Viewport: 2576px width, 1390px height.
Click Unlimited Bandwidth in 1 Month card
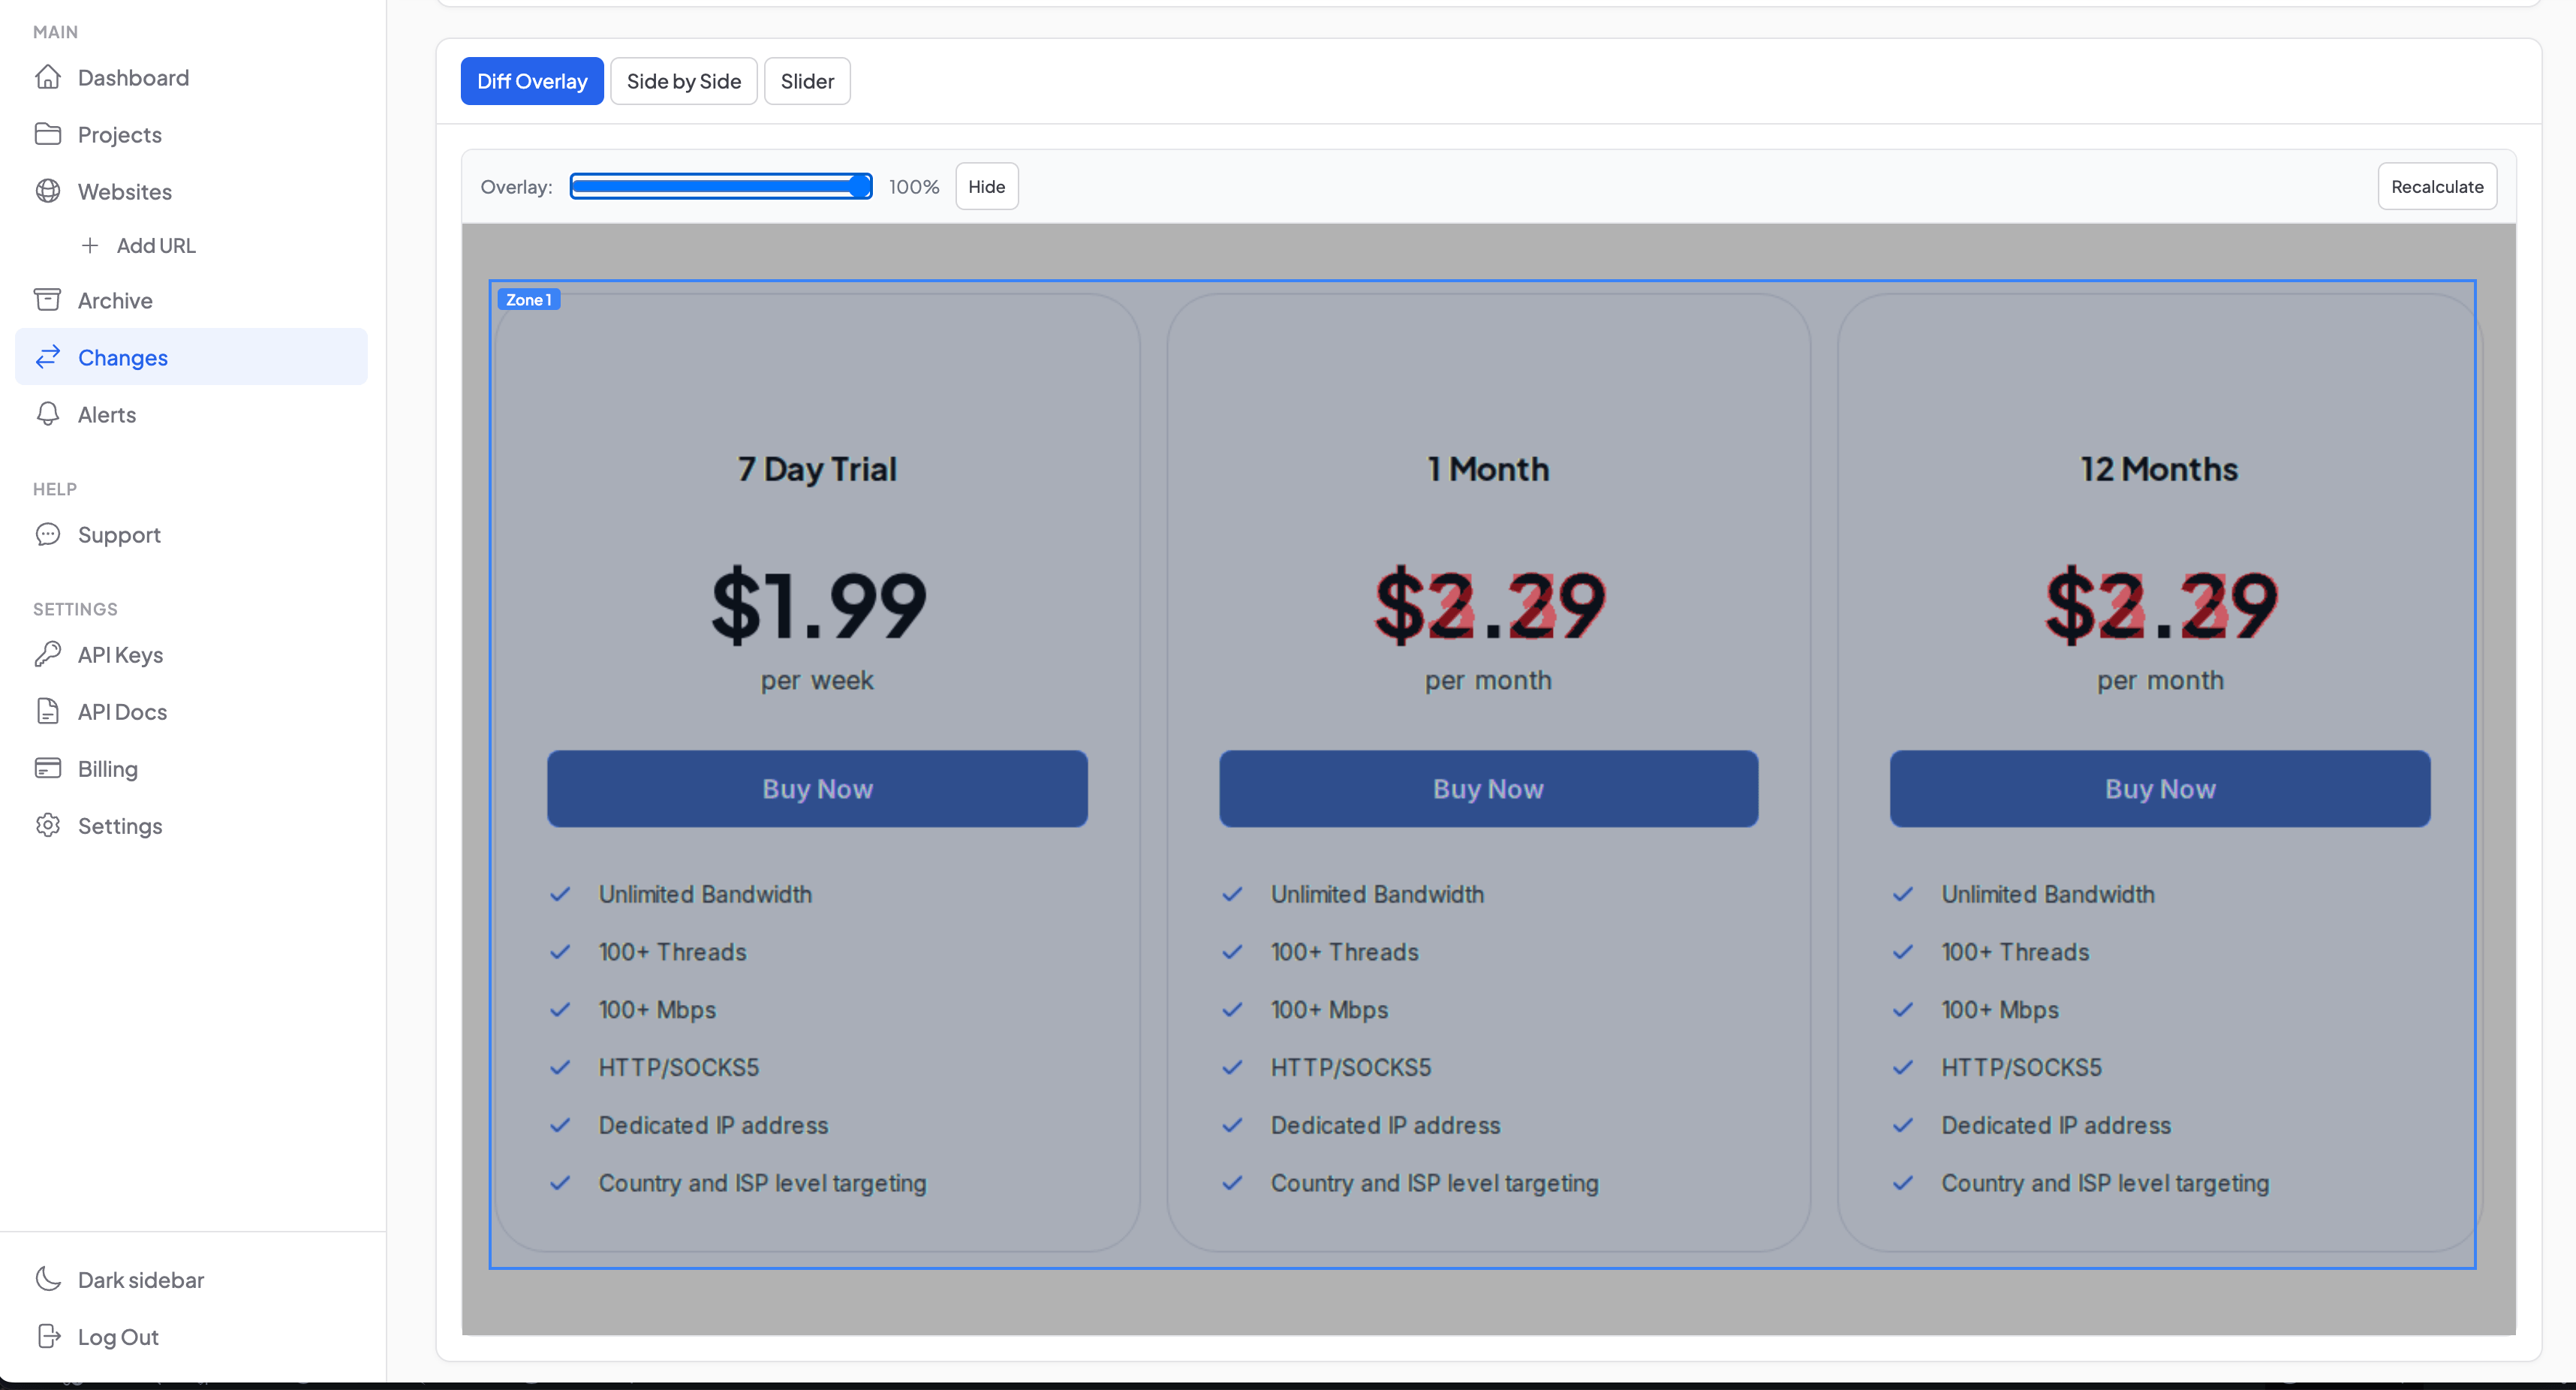(x=1377, y=894)
